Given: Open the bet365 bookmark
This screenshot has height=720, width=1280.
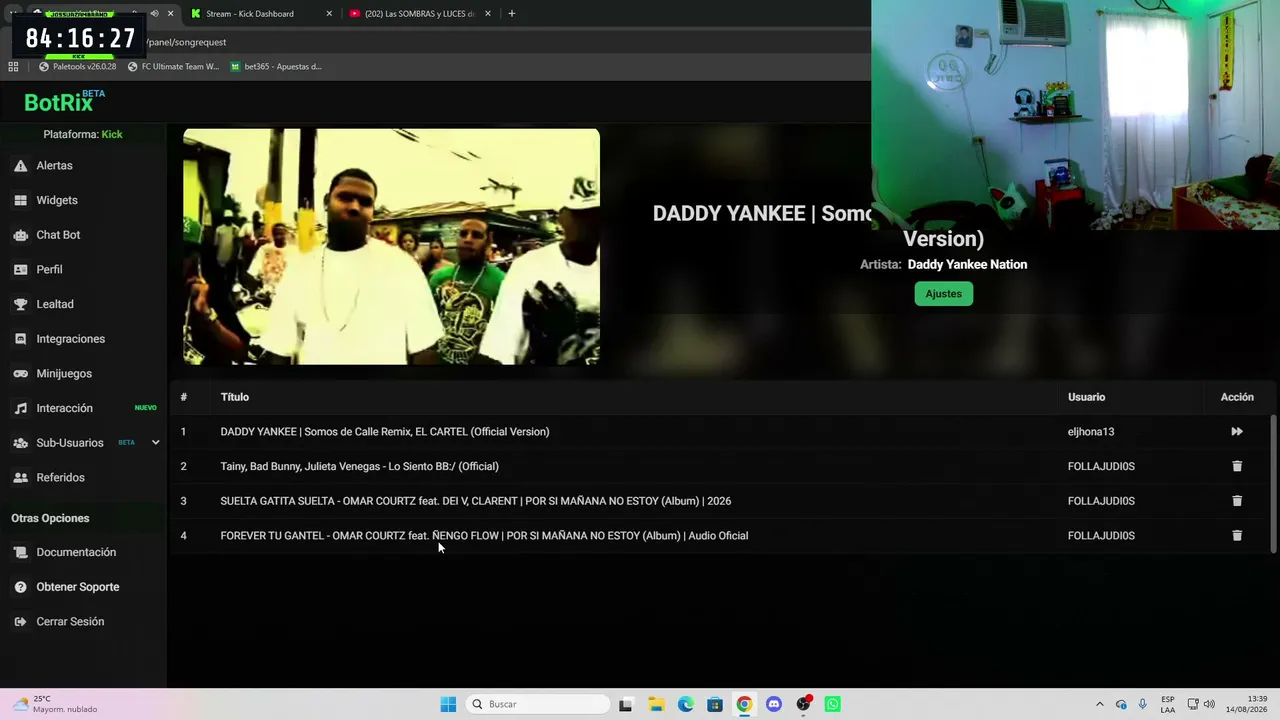Looking at the screenshot, I should coord(276,67).
